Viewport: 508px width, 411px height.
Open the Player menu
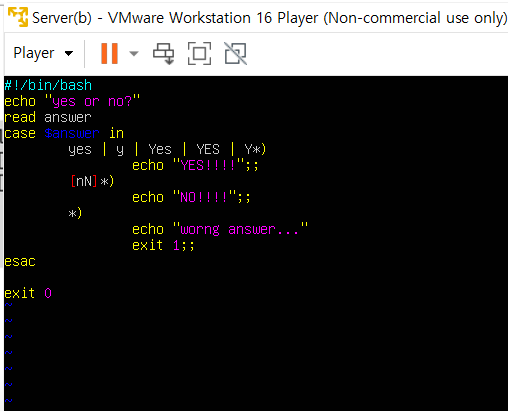(43, 53)
